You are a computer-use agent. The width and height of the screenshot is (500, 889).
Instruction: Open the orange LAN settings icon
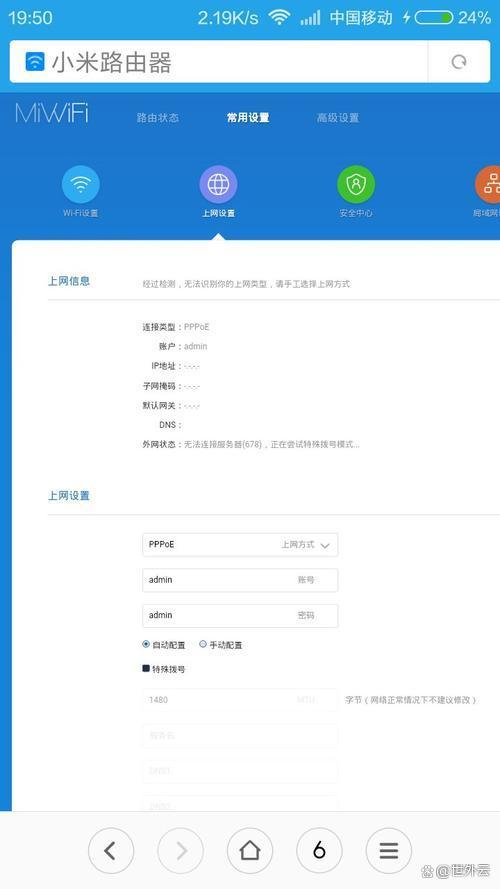point(488,184)
